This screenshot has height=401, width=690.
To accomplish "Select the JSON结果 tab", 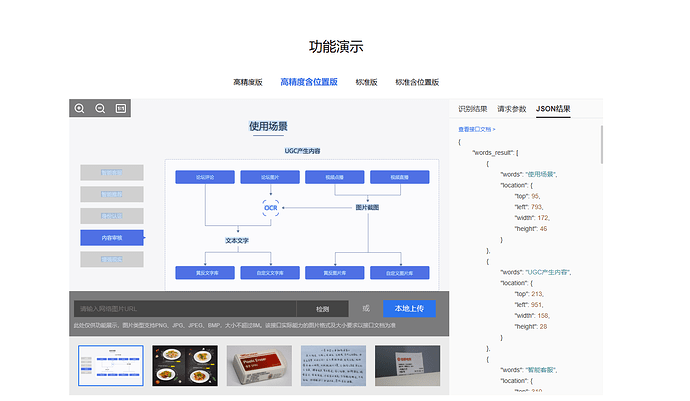I will [553, 108].
